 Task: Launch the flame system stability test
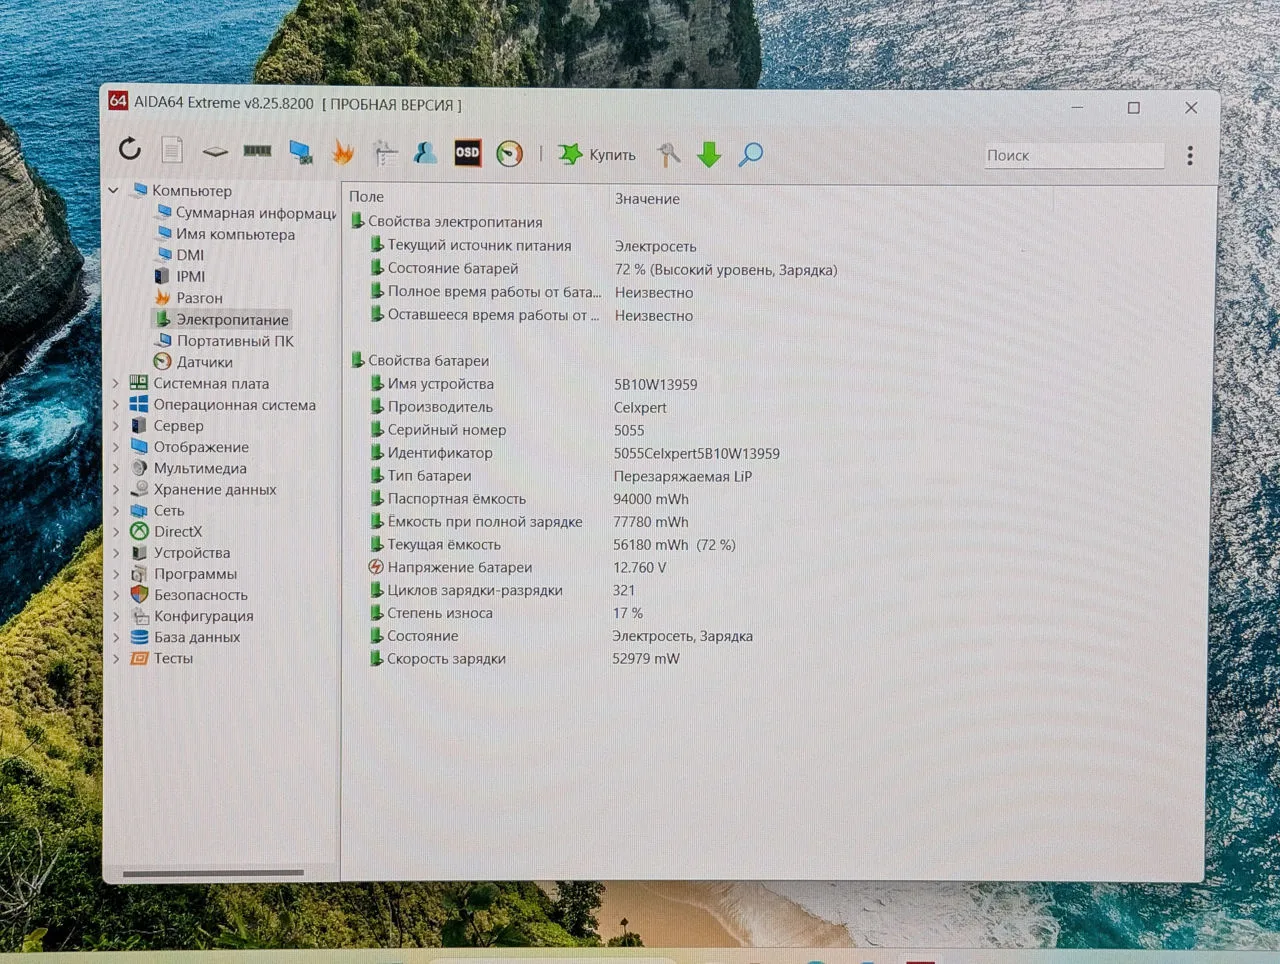pyautogui.click(x=343, y=152)
